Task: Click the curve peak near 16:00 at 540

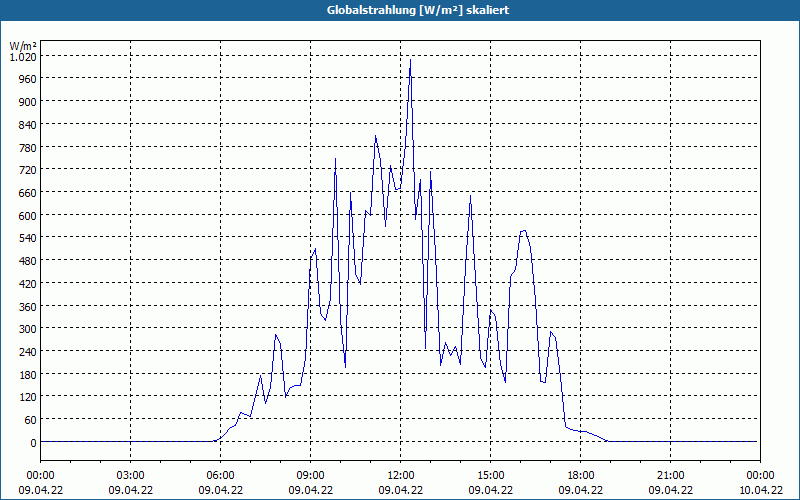Action: pyautogui.click(x=523, y=231)
